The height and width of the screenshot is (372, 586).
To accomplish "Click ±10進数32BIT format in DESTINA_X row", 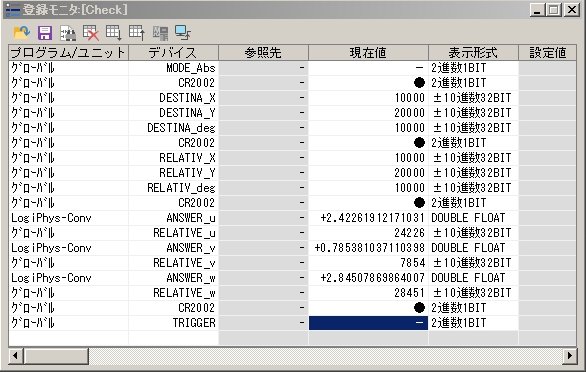I will [474, 98].
